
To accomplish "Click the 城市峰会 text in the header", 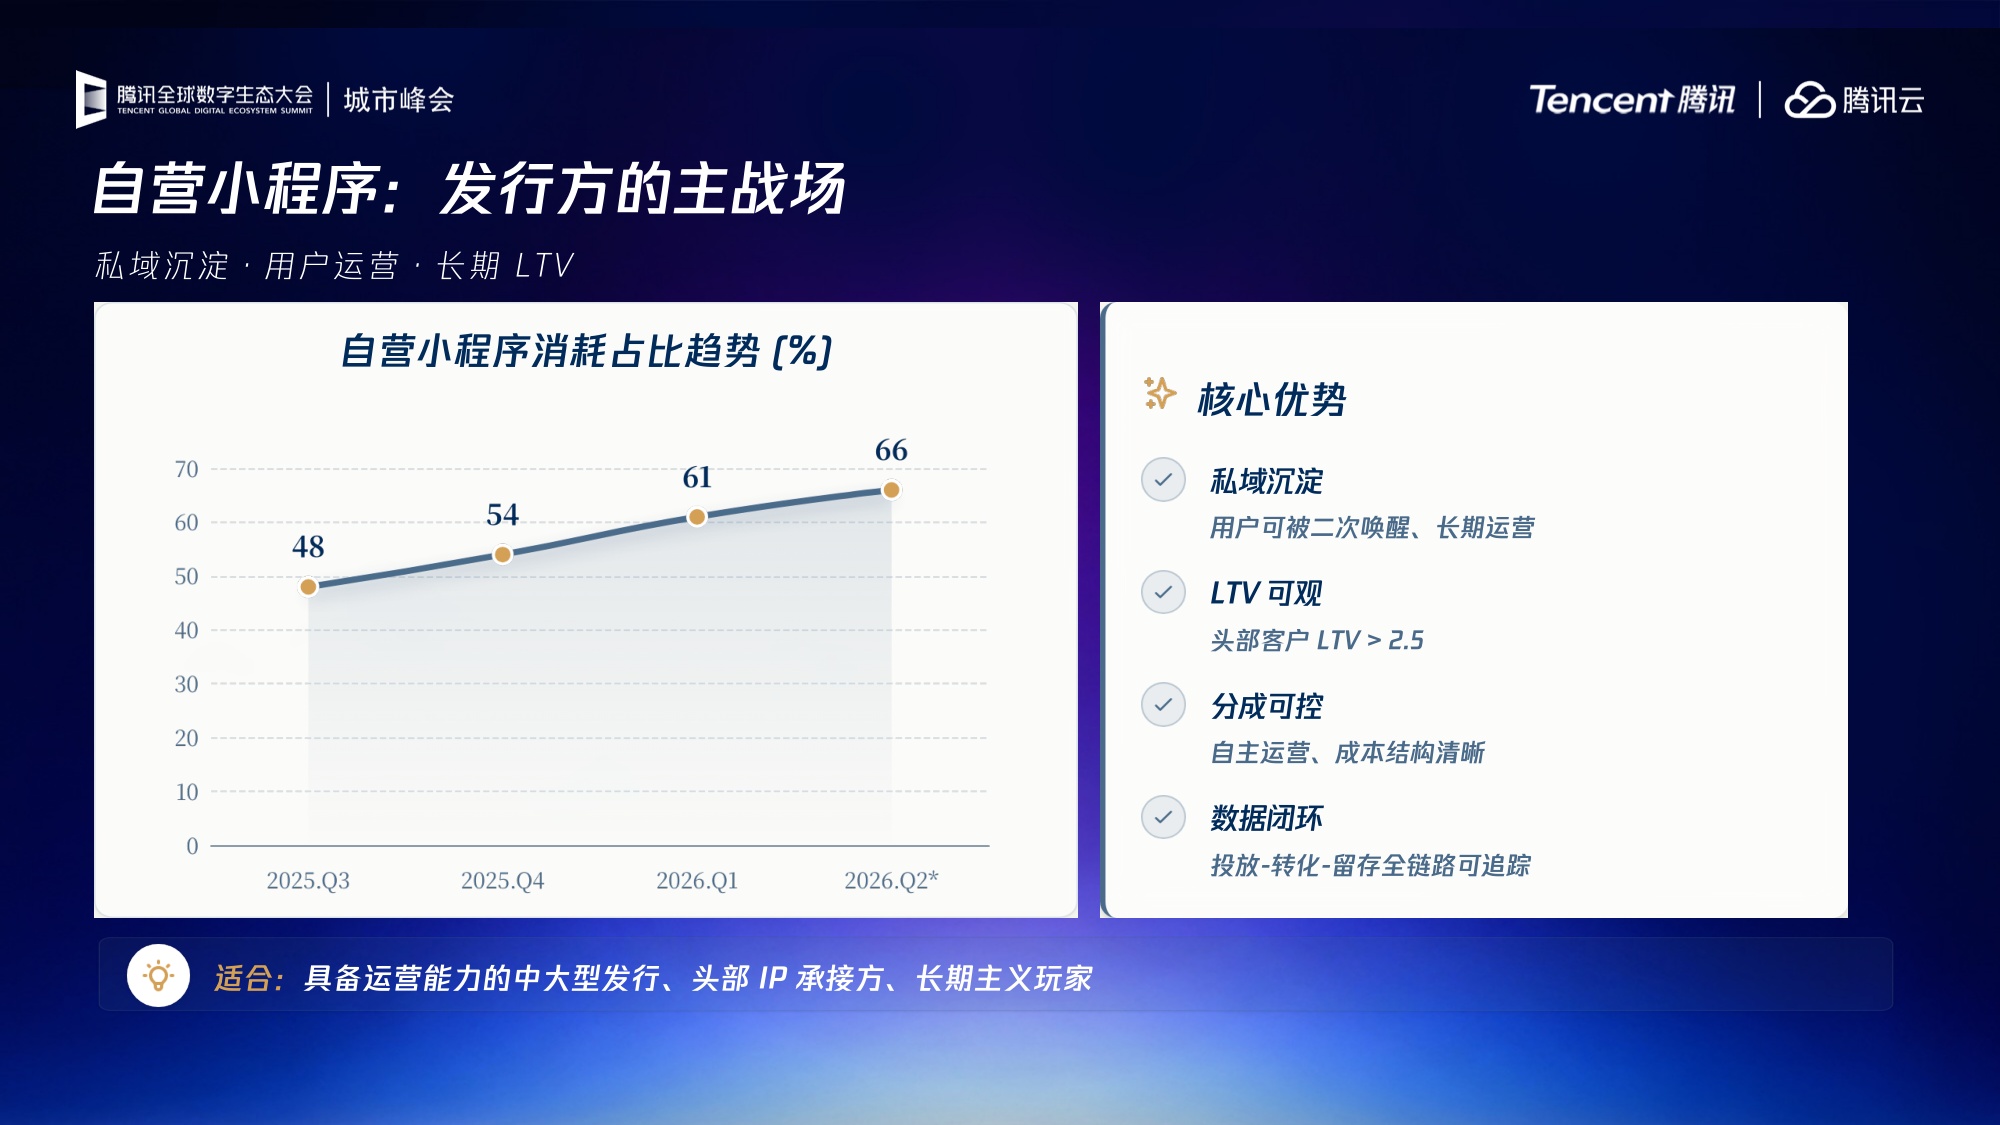I will [399, 100].
